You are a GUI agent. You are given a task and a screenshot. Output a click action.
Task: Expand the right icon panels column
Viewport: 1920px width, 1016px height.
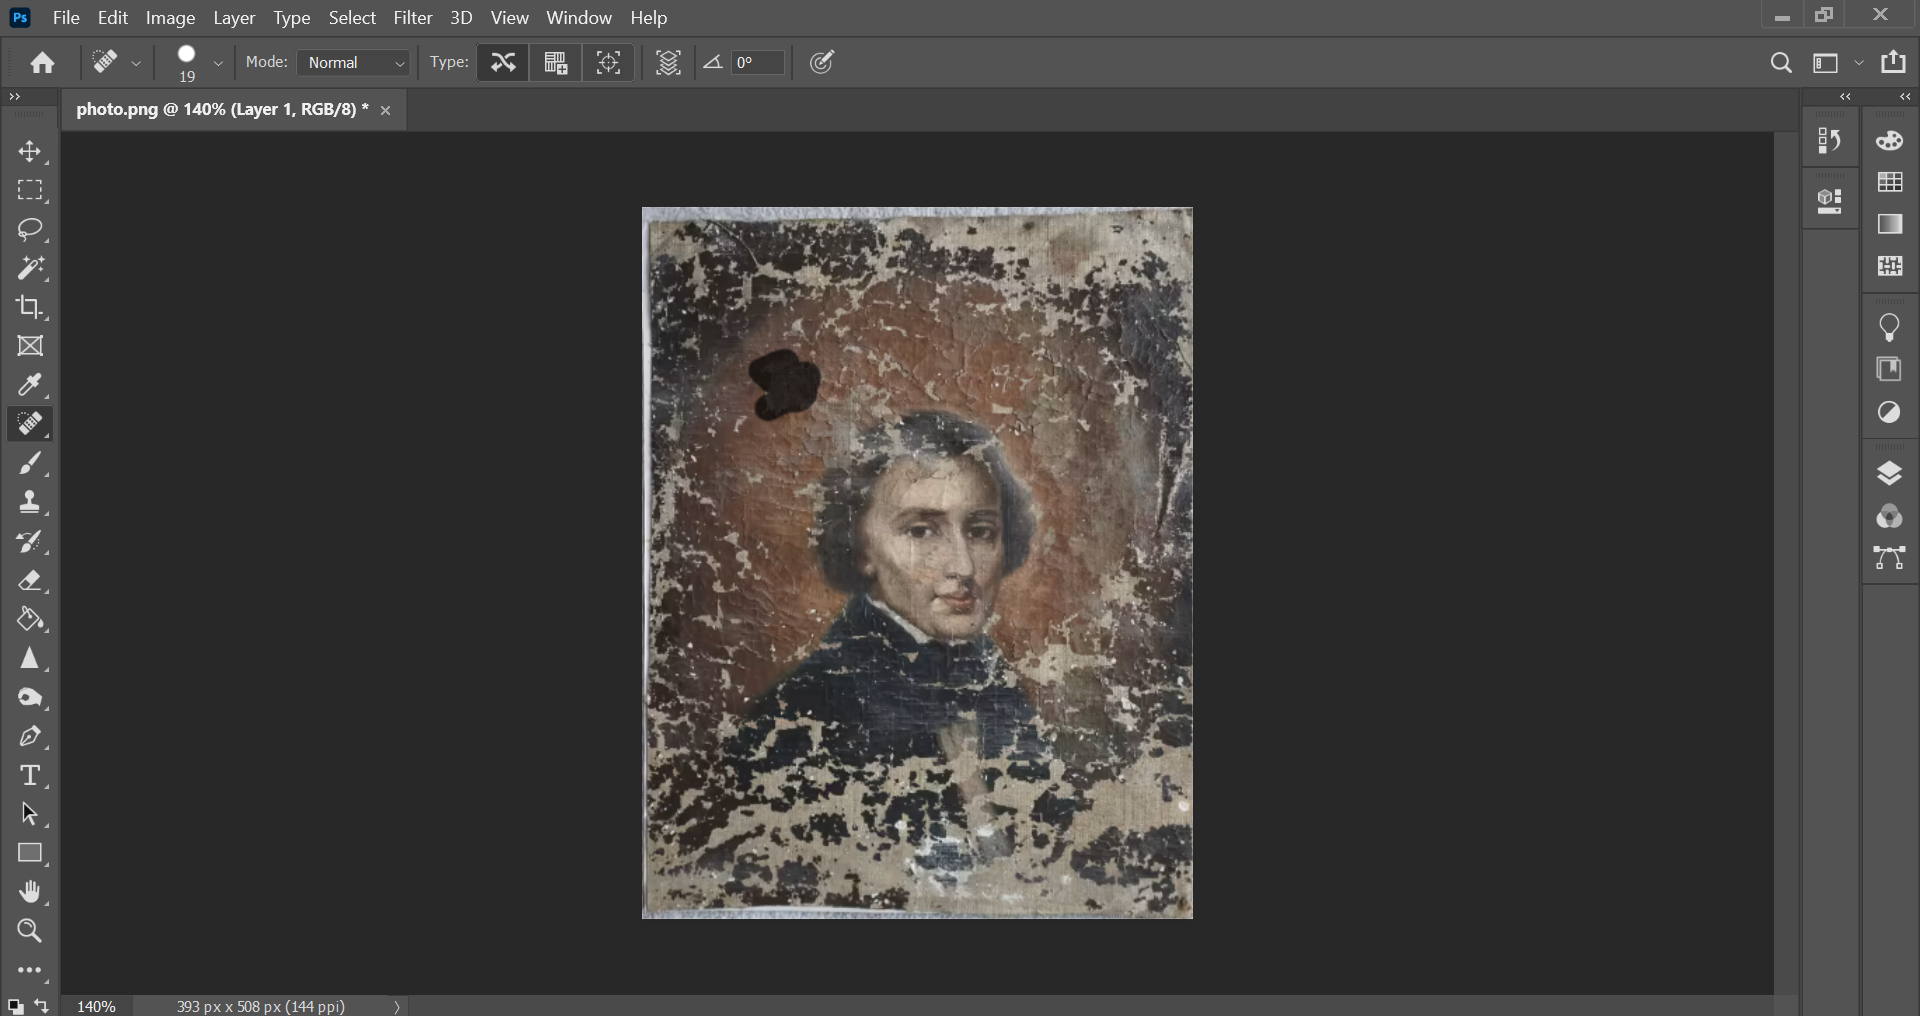click(1905, 97)
